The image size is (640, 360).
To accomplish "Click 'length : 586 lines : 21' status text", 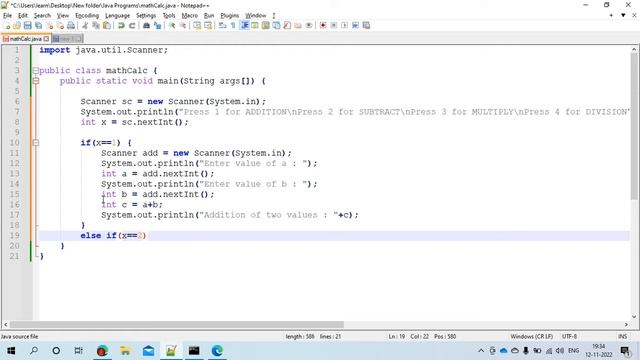I will 313,336.
